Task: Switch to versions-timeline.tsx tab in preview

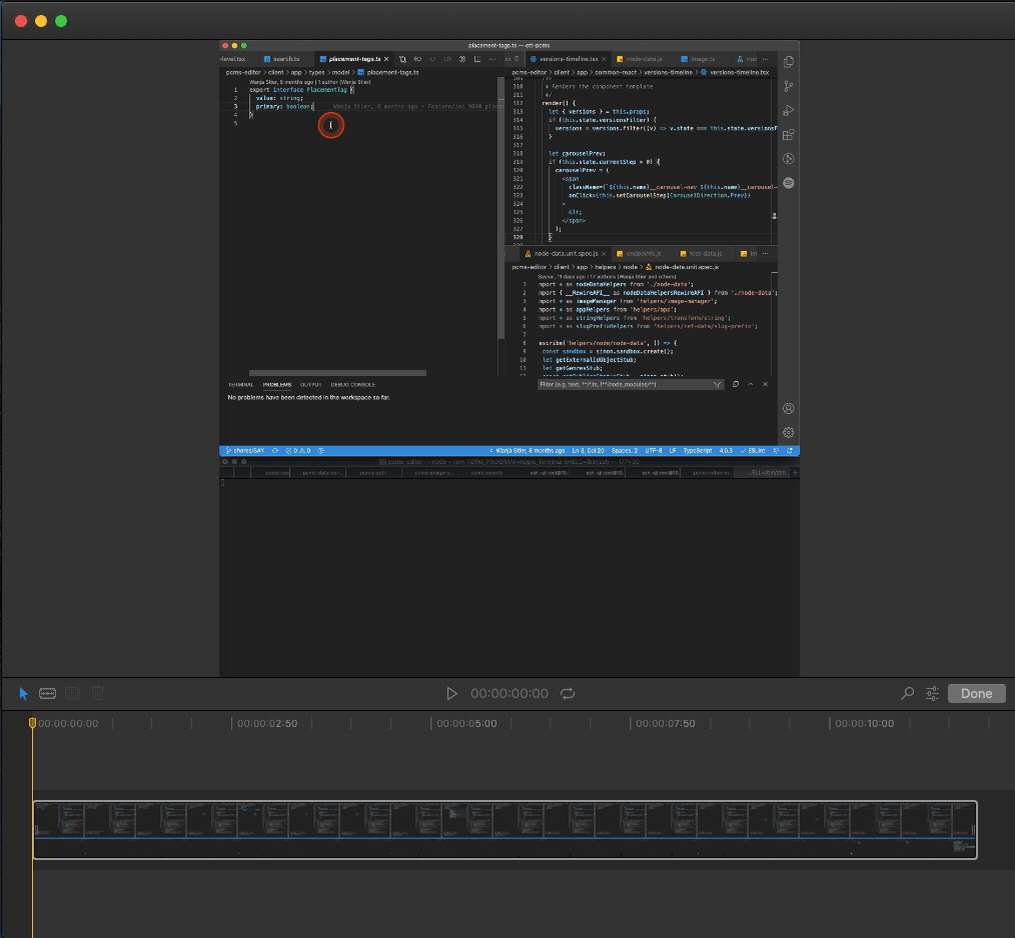Action: pos(568,59)
